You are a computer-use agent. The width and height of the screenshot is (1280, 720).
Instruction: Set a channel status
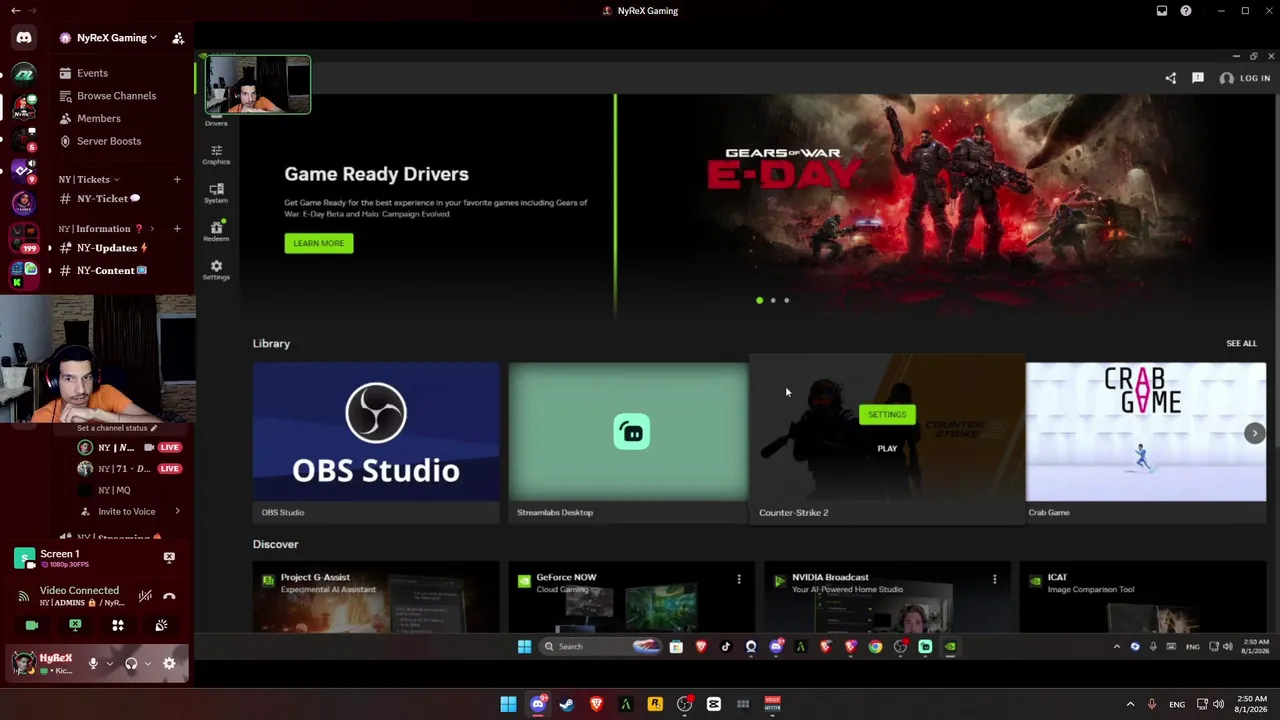click(x=117, y=428)
